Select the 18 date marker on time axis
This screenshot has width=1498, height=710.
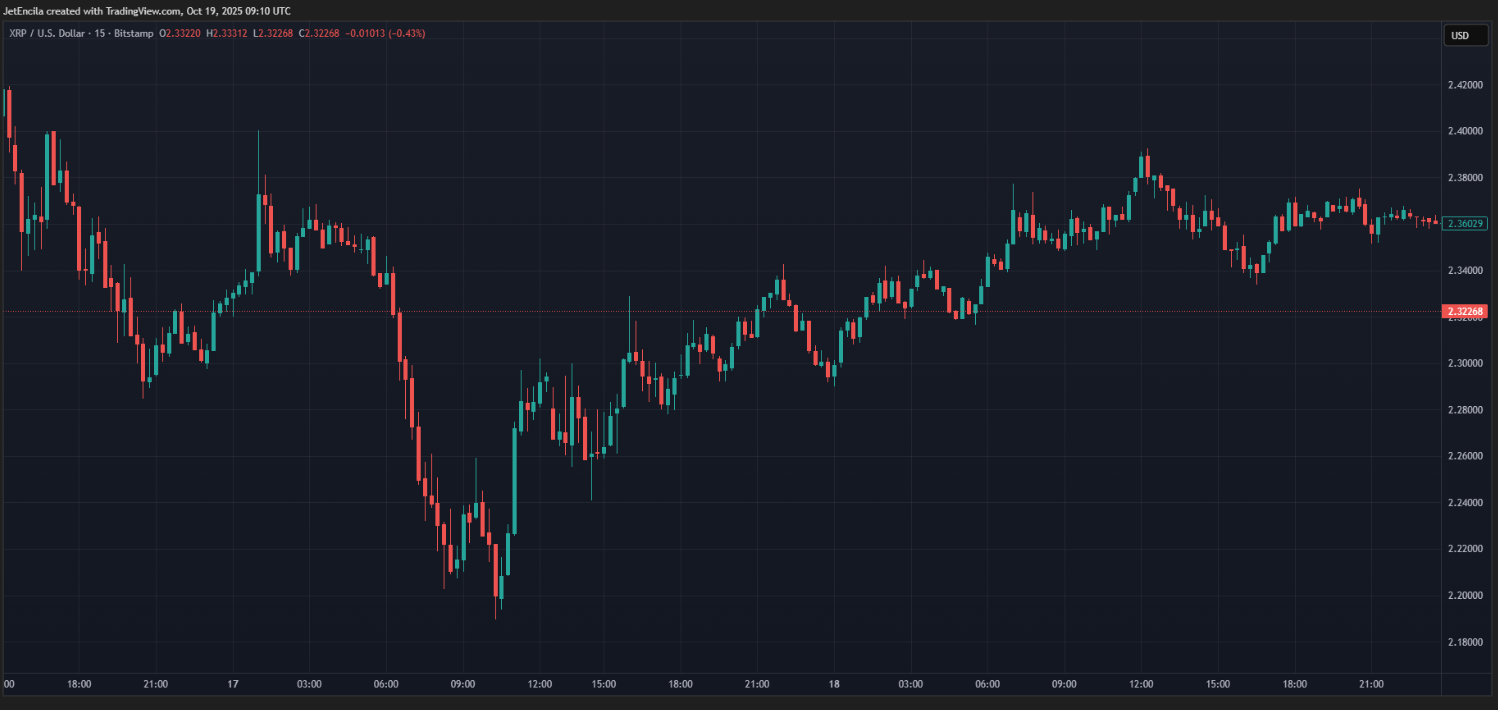tap(834, 684)
